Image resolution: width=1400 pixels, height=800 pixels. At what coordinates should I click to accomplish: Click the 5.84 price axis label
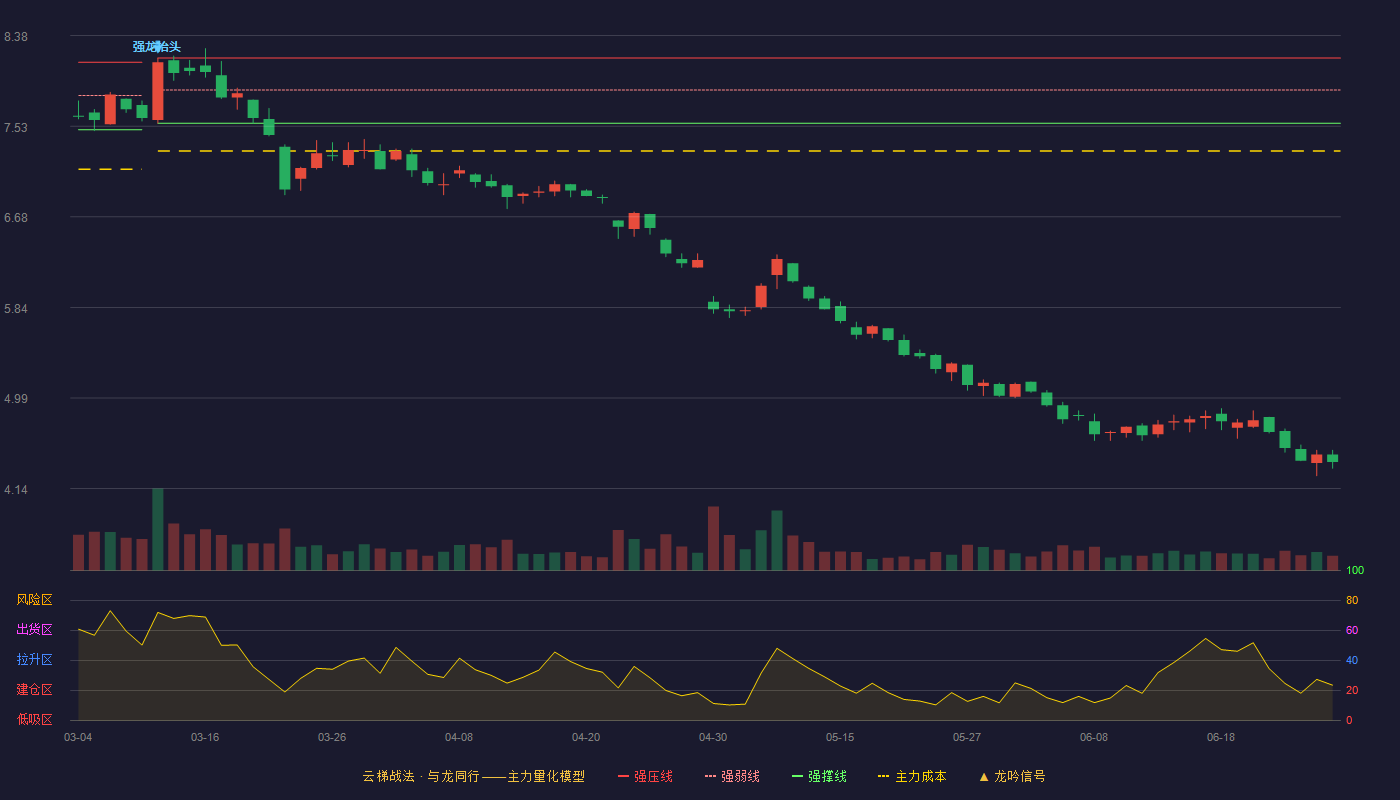(16, 309)
